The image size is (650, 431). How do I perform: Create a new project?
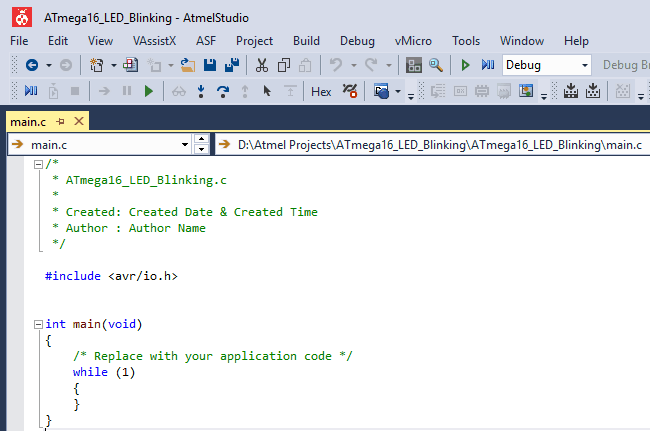[x=97, y=65]
